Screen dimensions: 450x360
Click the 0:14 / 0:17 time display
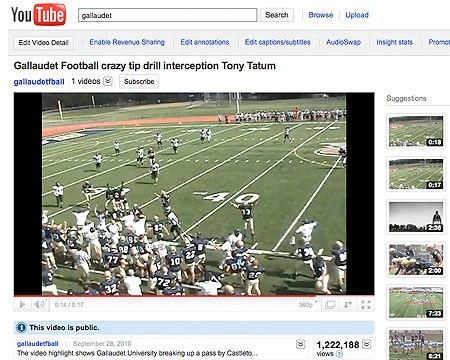click(69, 305)
